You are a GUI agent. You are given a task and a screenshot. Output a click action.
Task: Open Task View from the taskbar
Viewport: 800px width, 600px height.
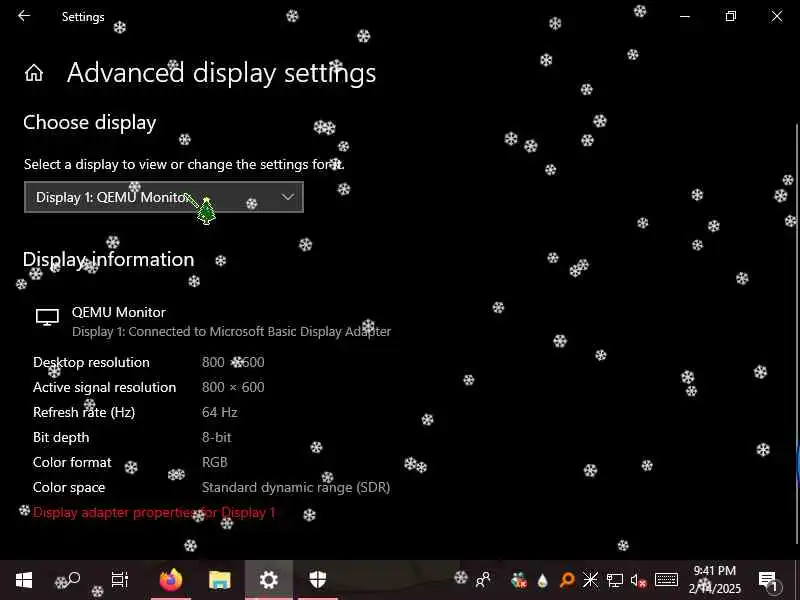[120, 580]
